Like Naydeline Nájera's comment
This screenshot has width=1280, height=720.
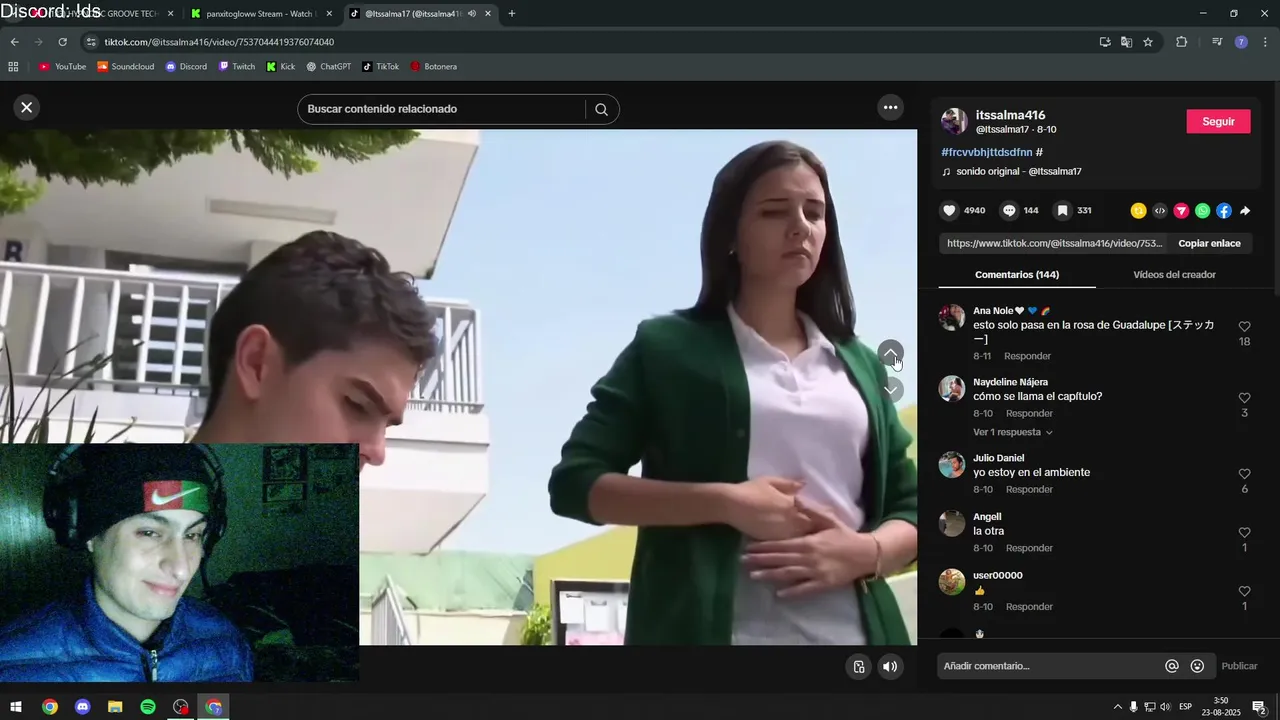pyautogui.click(x=1244, y=398)
